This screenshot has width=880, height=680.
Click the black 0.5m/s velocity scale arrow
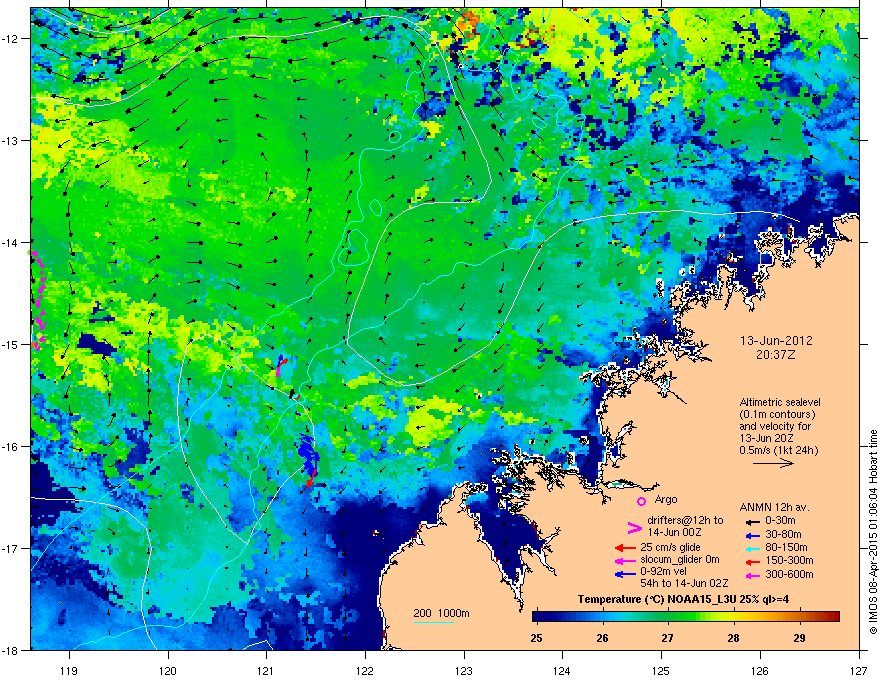tap(773, 463)
